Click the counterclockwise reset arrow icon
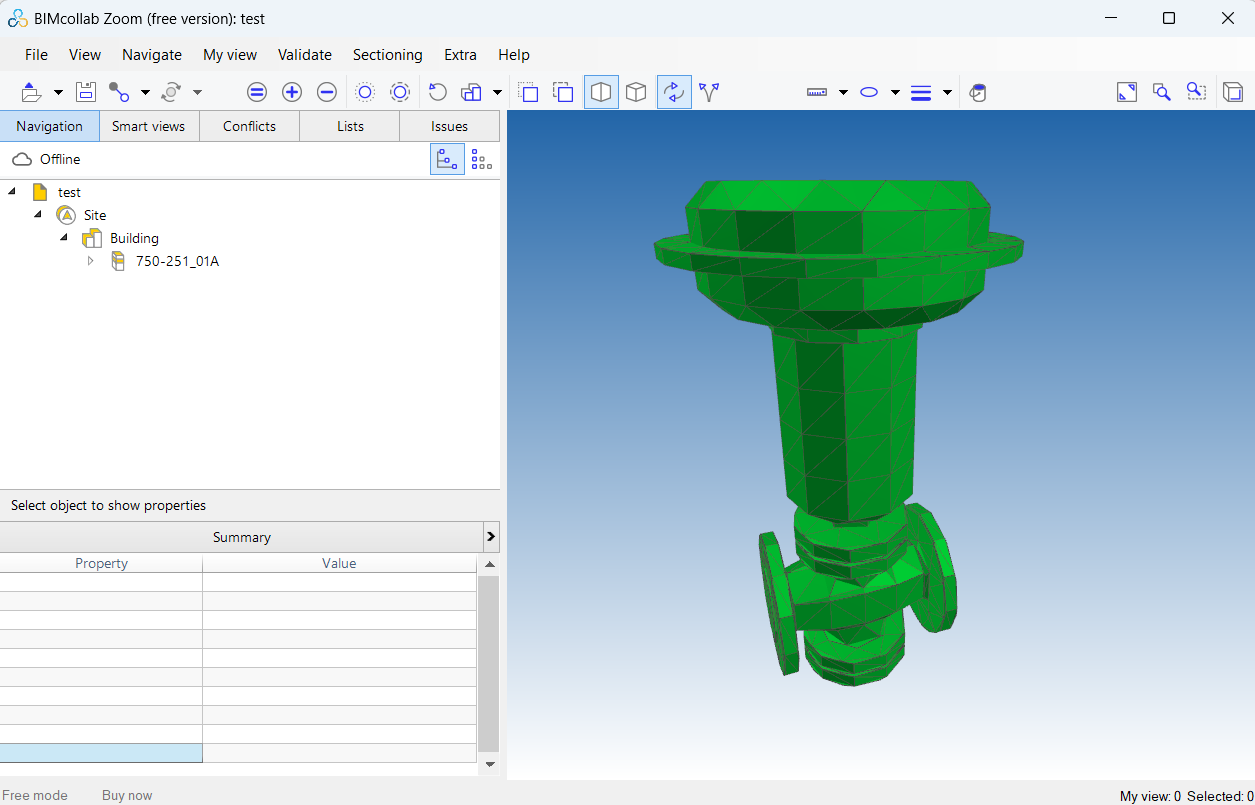 [437, 92]
